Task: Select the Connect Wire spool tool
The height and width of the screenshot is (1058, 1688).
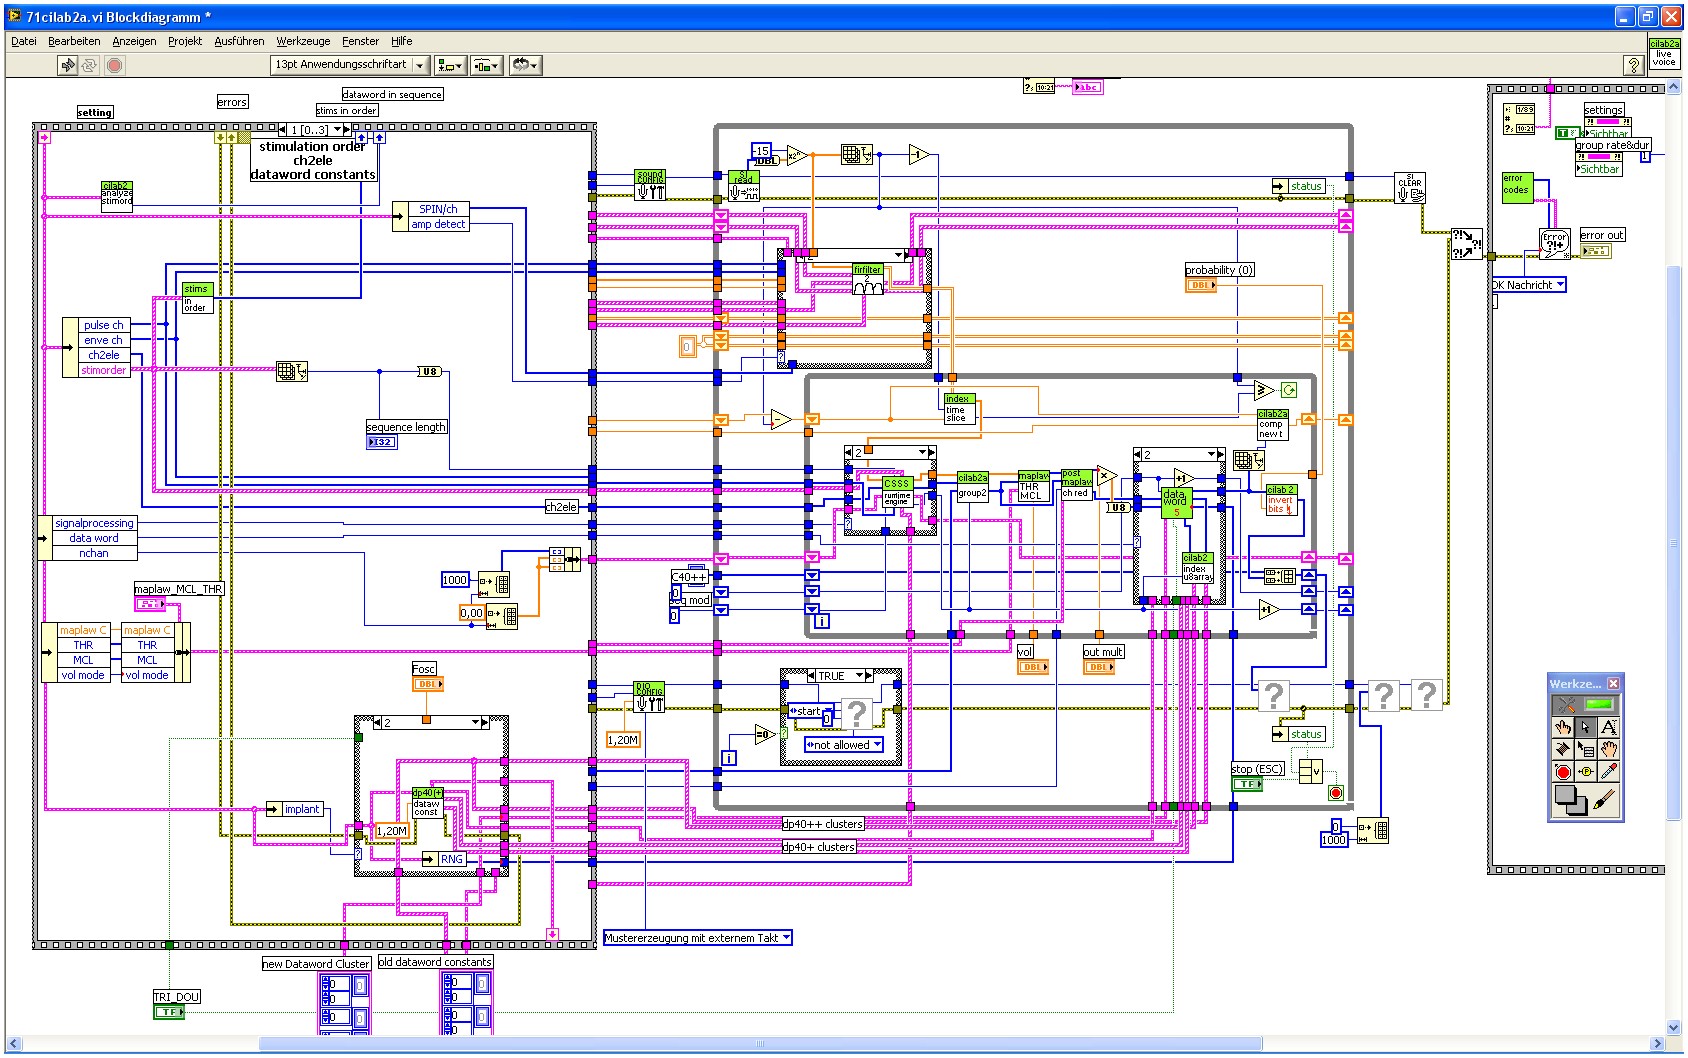Action: point(1564,749)
